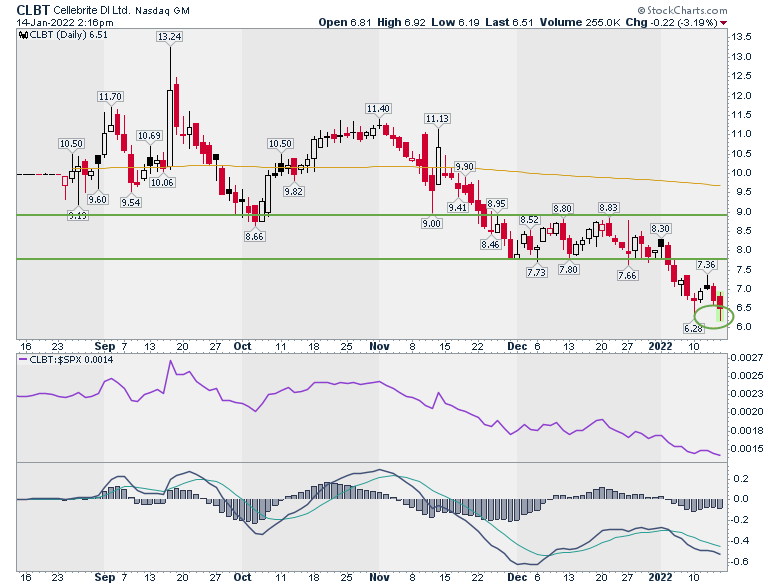780x586 pixels.
Task: Click the 8.66 October low label
Action: click(254, 237)
